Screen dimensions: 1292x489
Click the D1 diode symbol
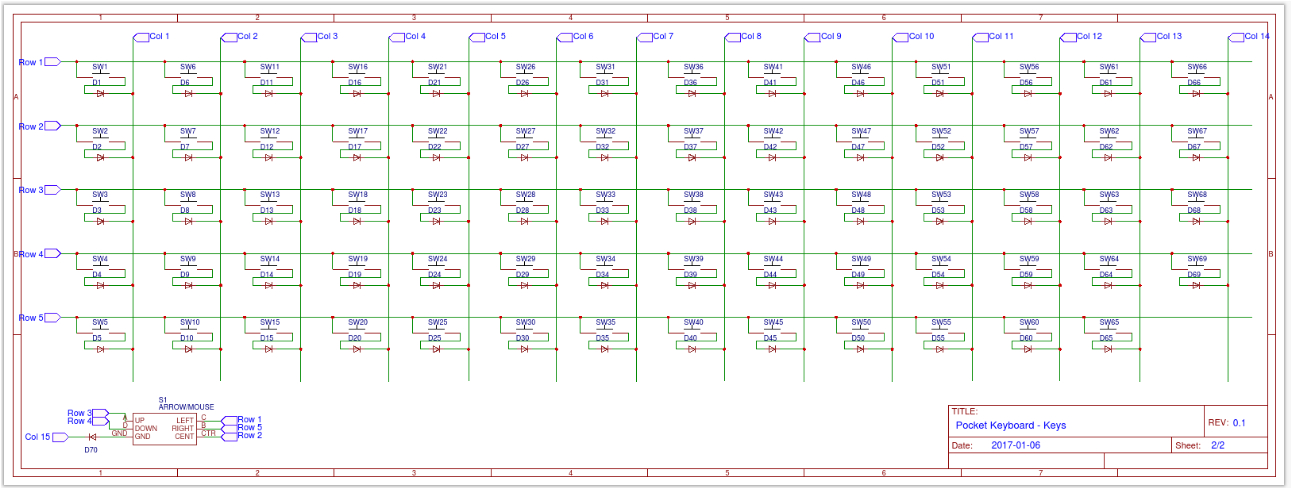[100, 93]
